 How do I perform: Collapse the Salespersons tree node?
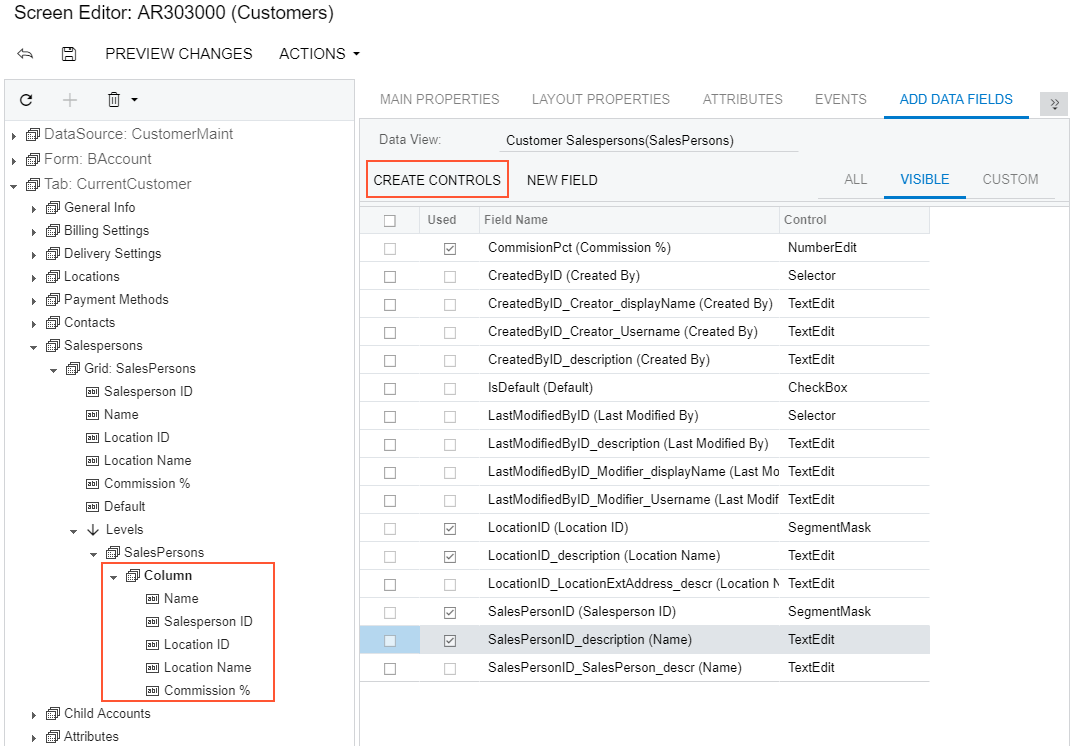(33, 345)
